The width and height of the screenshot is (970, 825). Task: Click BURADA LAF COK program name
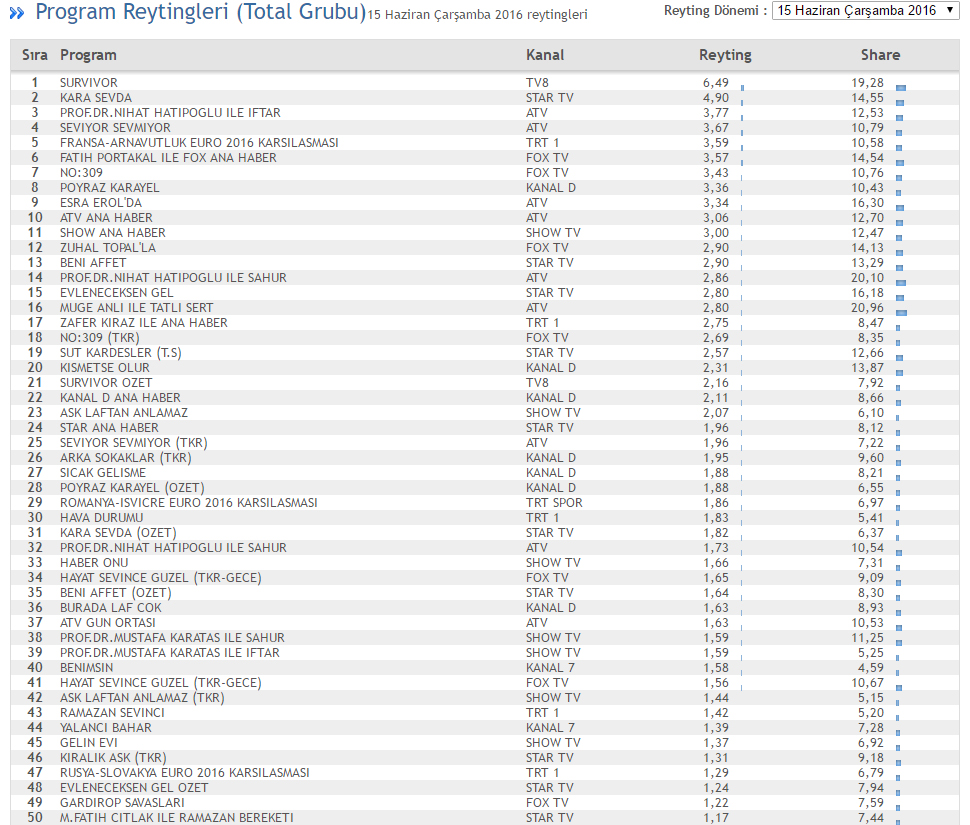(x=111, y=608)
